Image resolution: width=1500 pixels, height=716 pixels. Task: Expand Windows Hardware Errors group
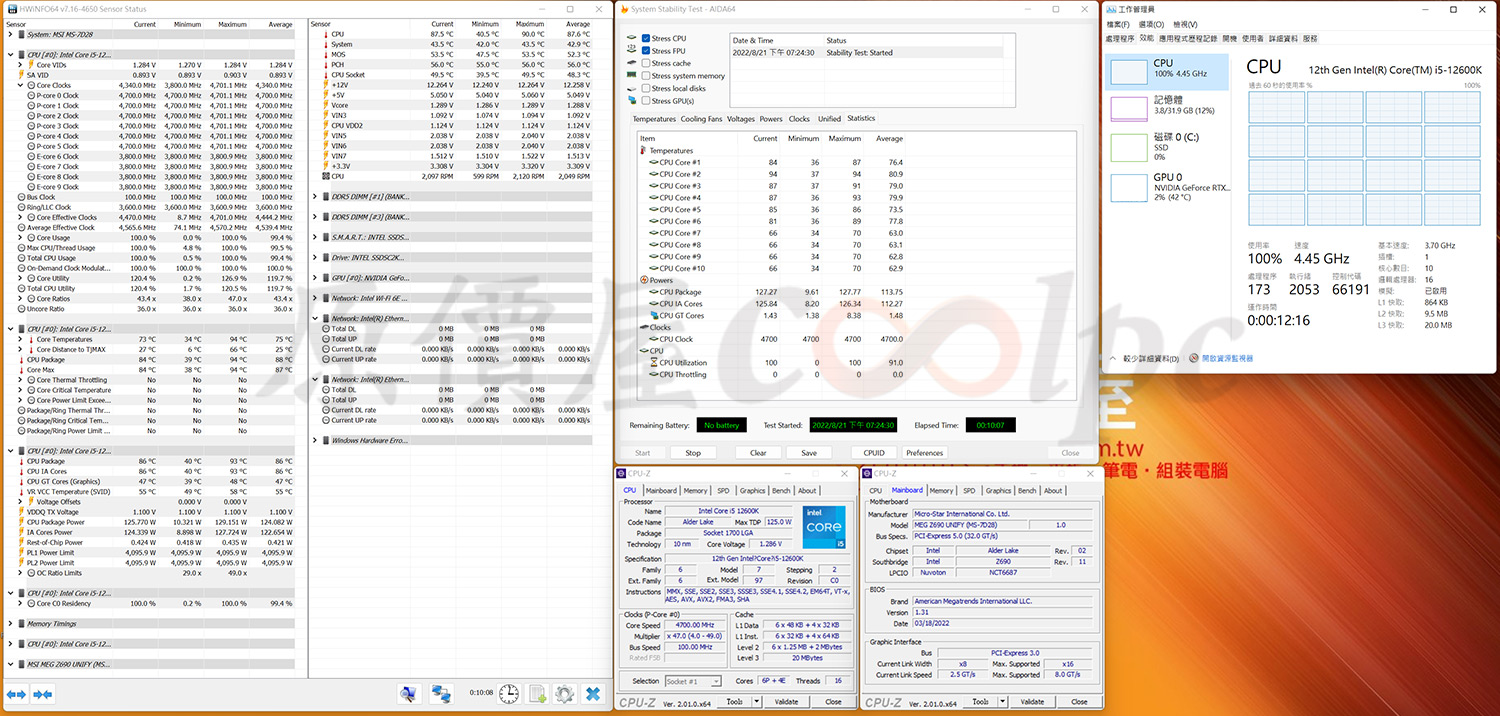(x=316, y=440)
